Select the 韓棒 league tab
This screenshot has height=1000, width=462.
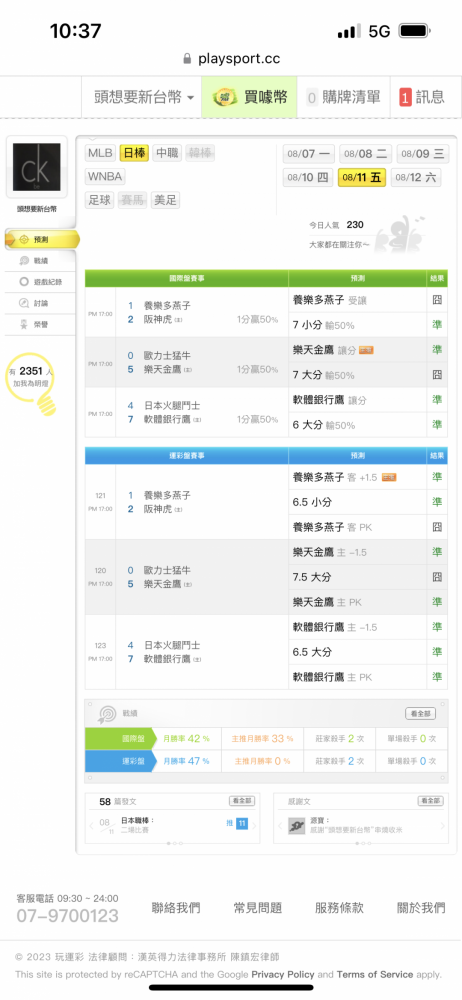pyautogui.click(x=200, y=153)
